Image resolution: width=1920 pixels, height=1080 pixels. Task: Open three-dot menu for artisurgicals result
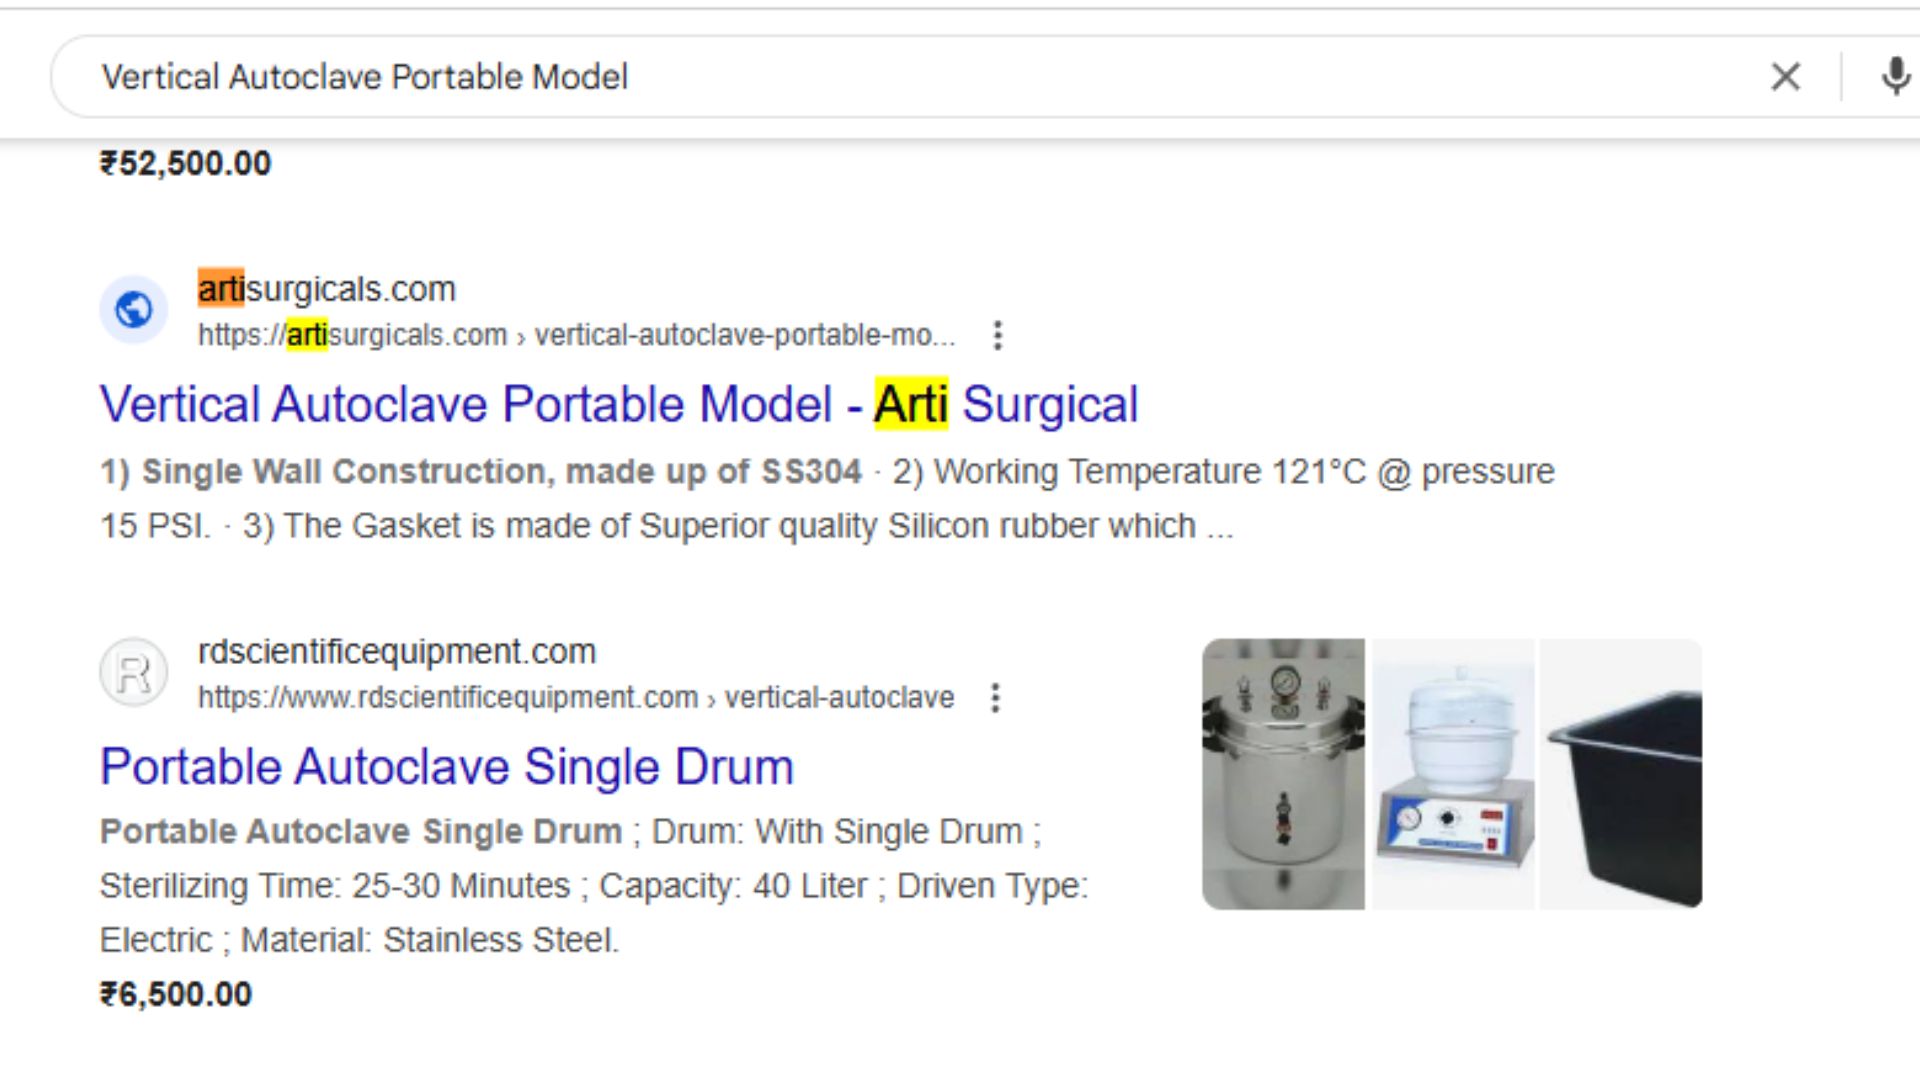click(x=997, y=335)
